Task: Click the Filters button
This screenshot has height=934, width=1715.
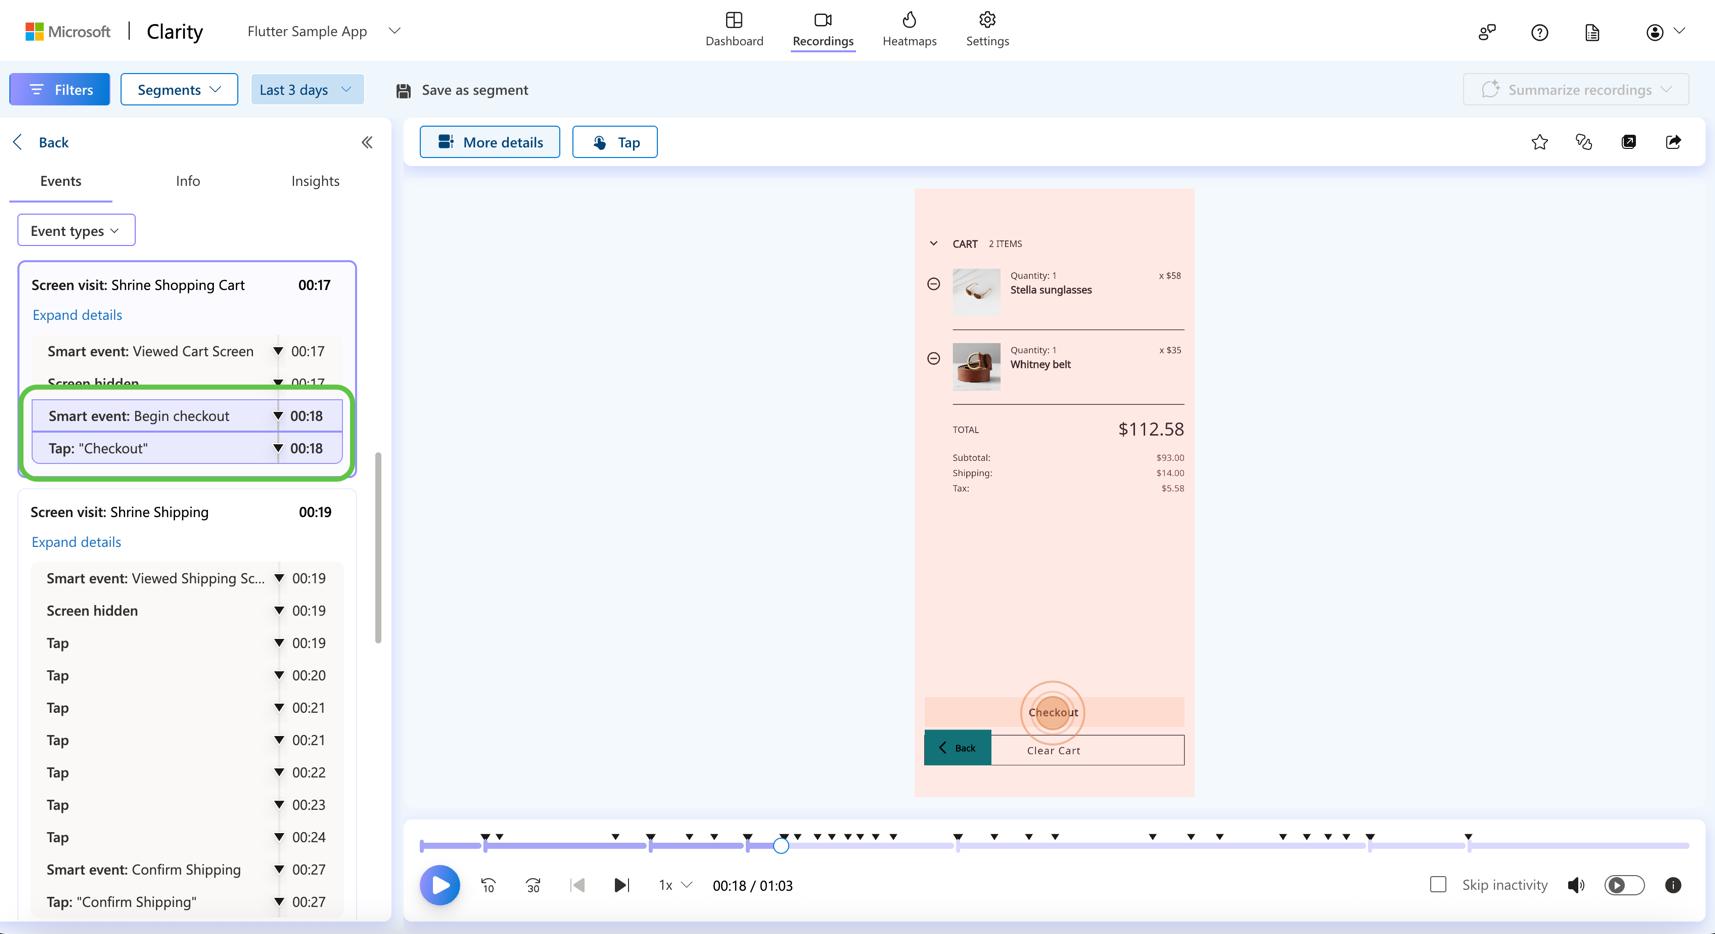Action: point(60,89)
